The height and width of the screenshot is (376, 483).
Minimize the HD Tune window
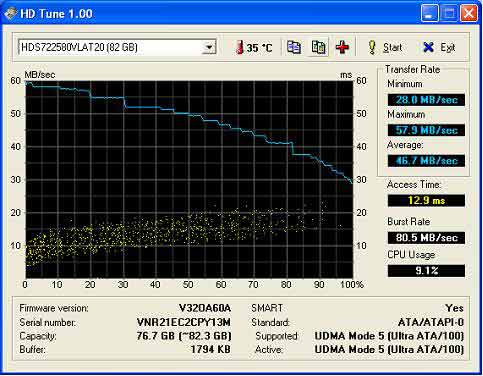430,14
